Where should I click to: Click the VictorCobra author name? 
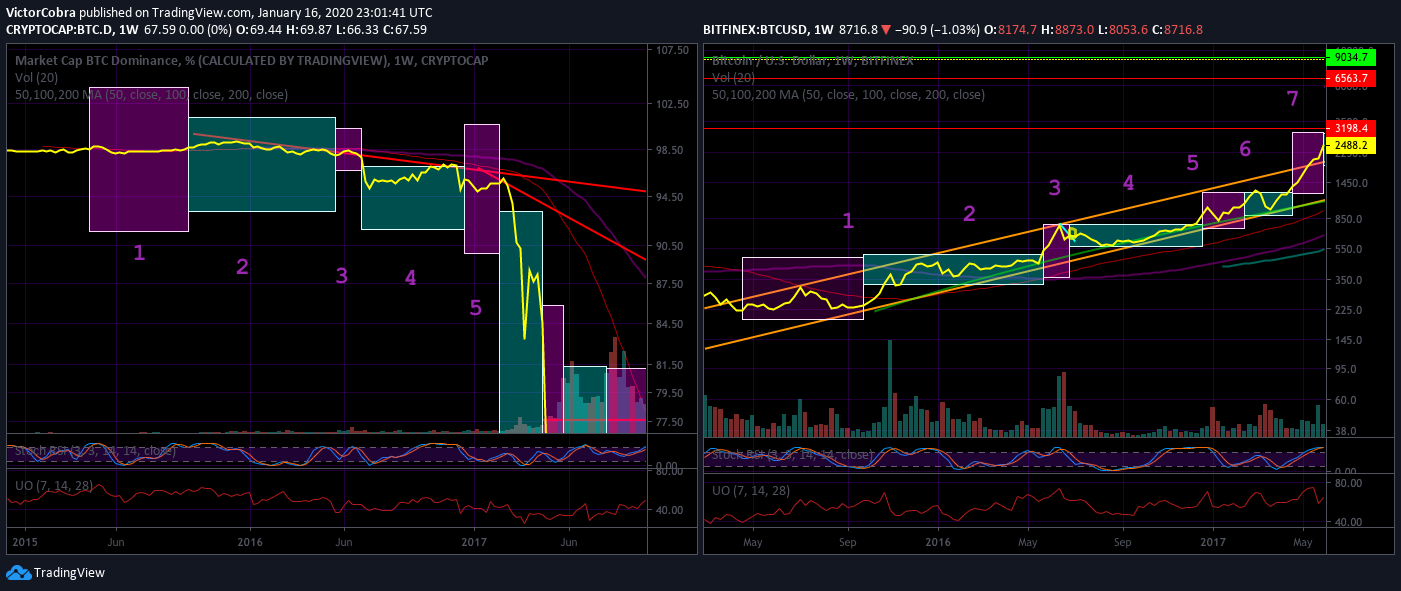[x=41, y=13]
